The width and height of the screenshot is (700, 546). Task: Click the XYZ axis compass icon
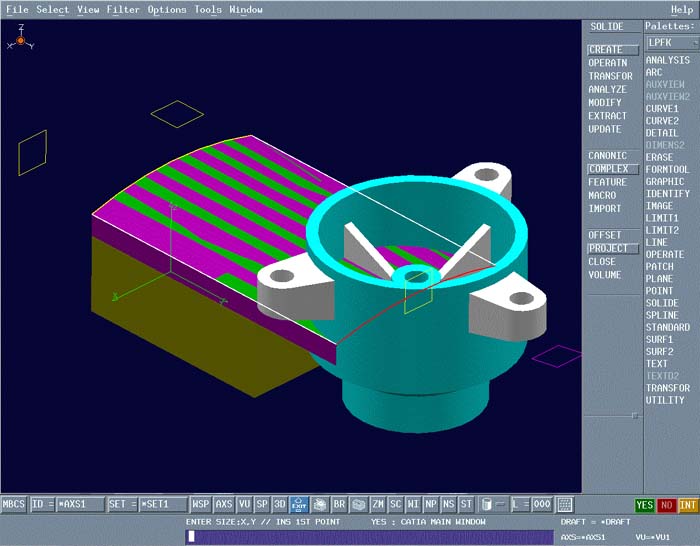pyautogui.click(x=20, y=40)
